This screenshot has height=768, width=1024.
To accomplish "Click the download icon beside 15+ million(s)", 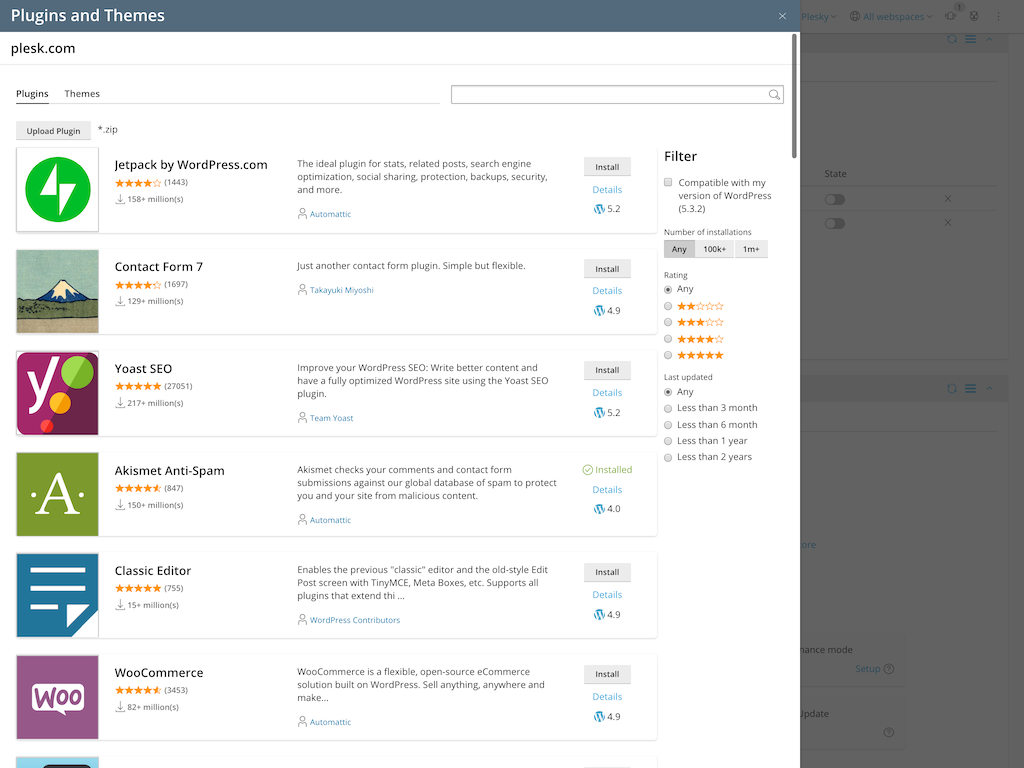I will click(x=120, y=605).
